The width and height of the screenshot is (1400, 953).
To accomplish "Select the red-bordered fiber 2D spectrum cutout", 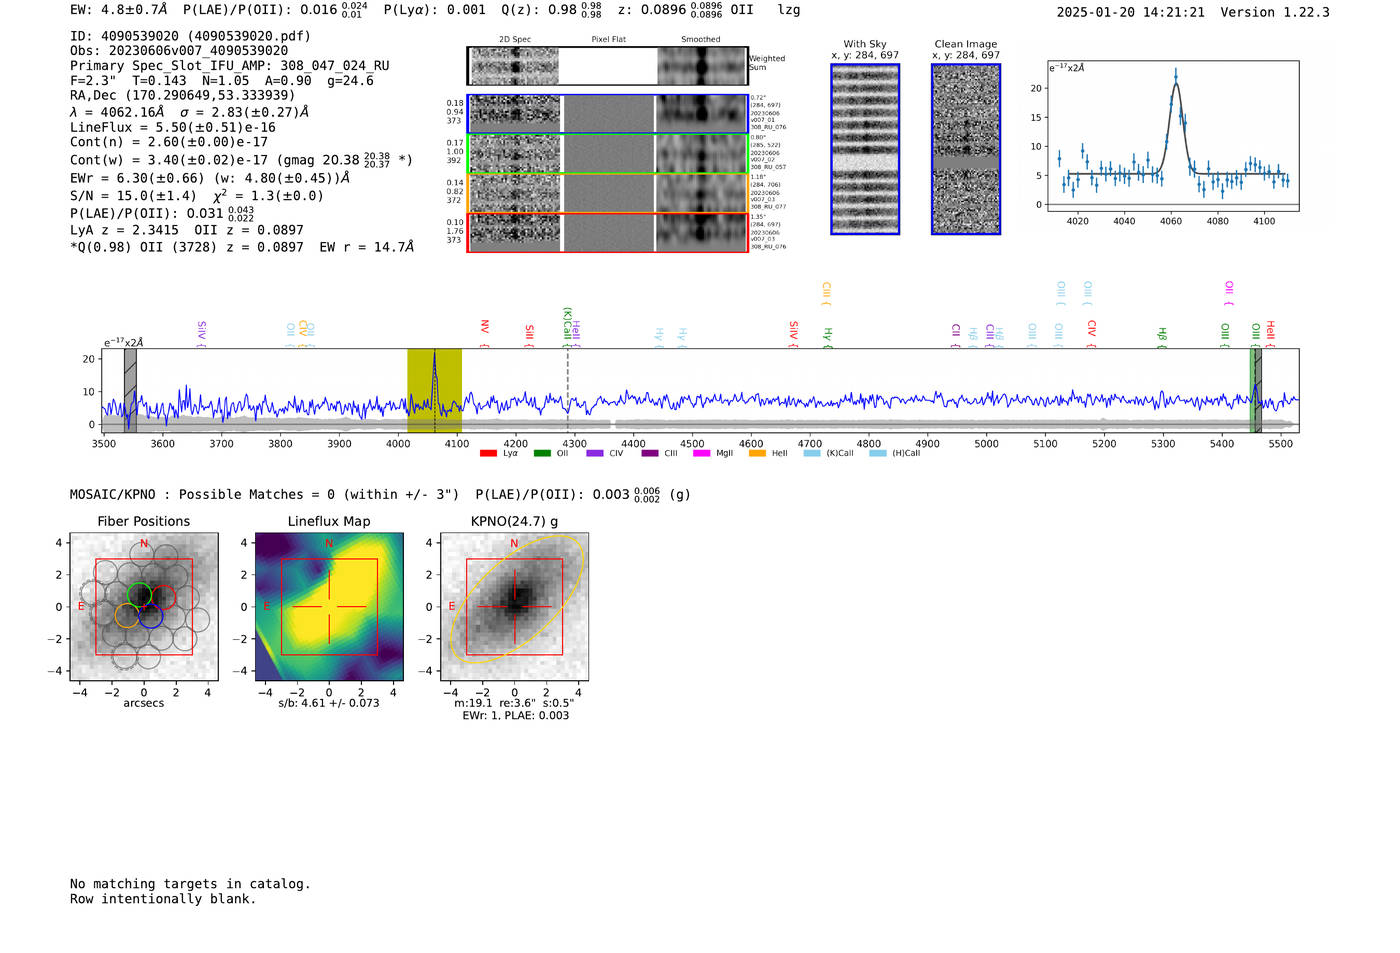I will (x=607, y=233).
